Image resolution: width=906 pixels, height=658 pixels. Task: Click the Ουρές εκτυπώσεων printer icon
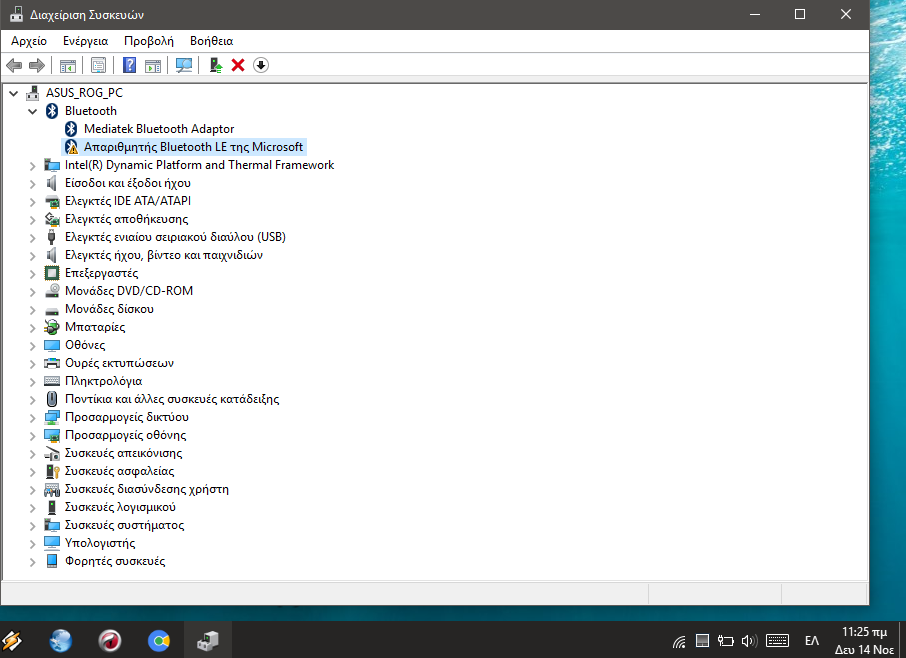tap(52, 363)
